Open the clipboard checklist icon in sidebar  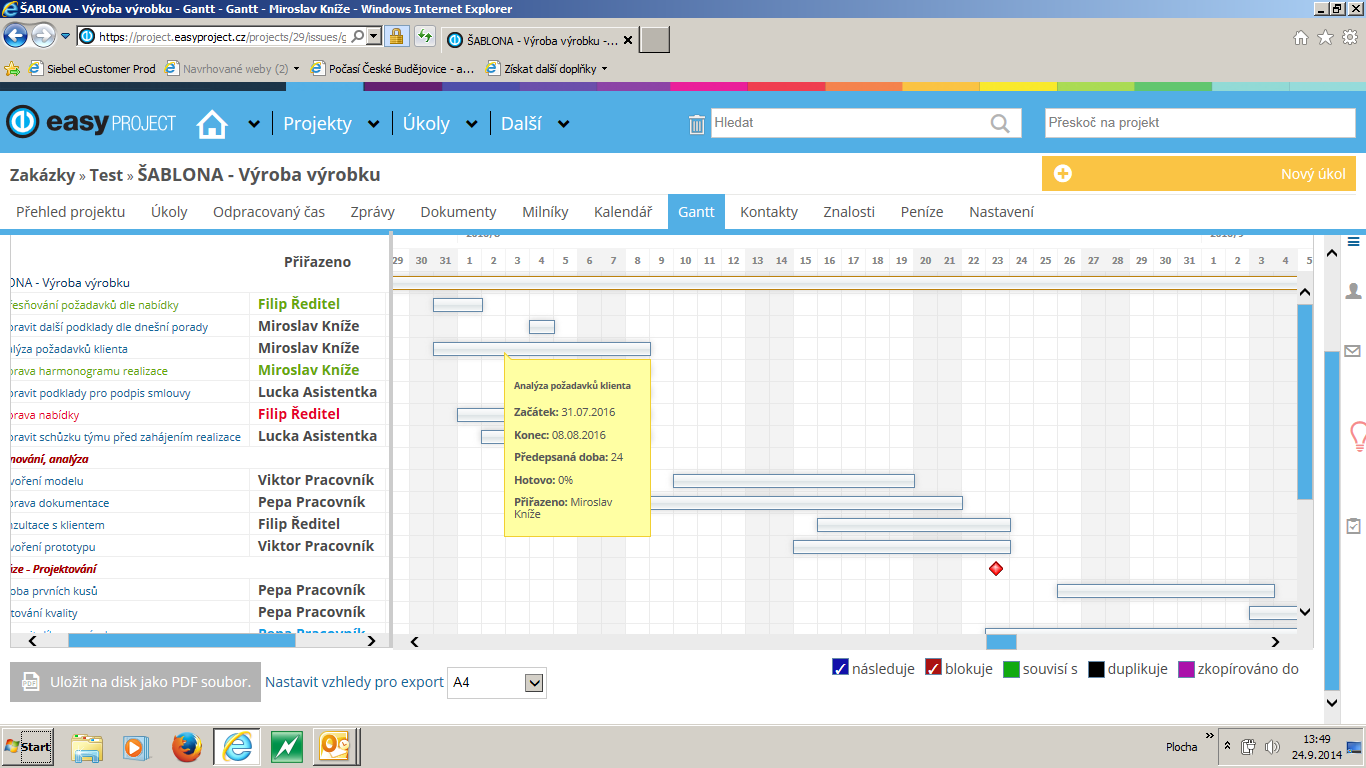1353,525
